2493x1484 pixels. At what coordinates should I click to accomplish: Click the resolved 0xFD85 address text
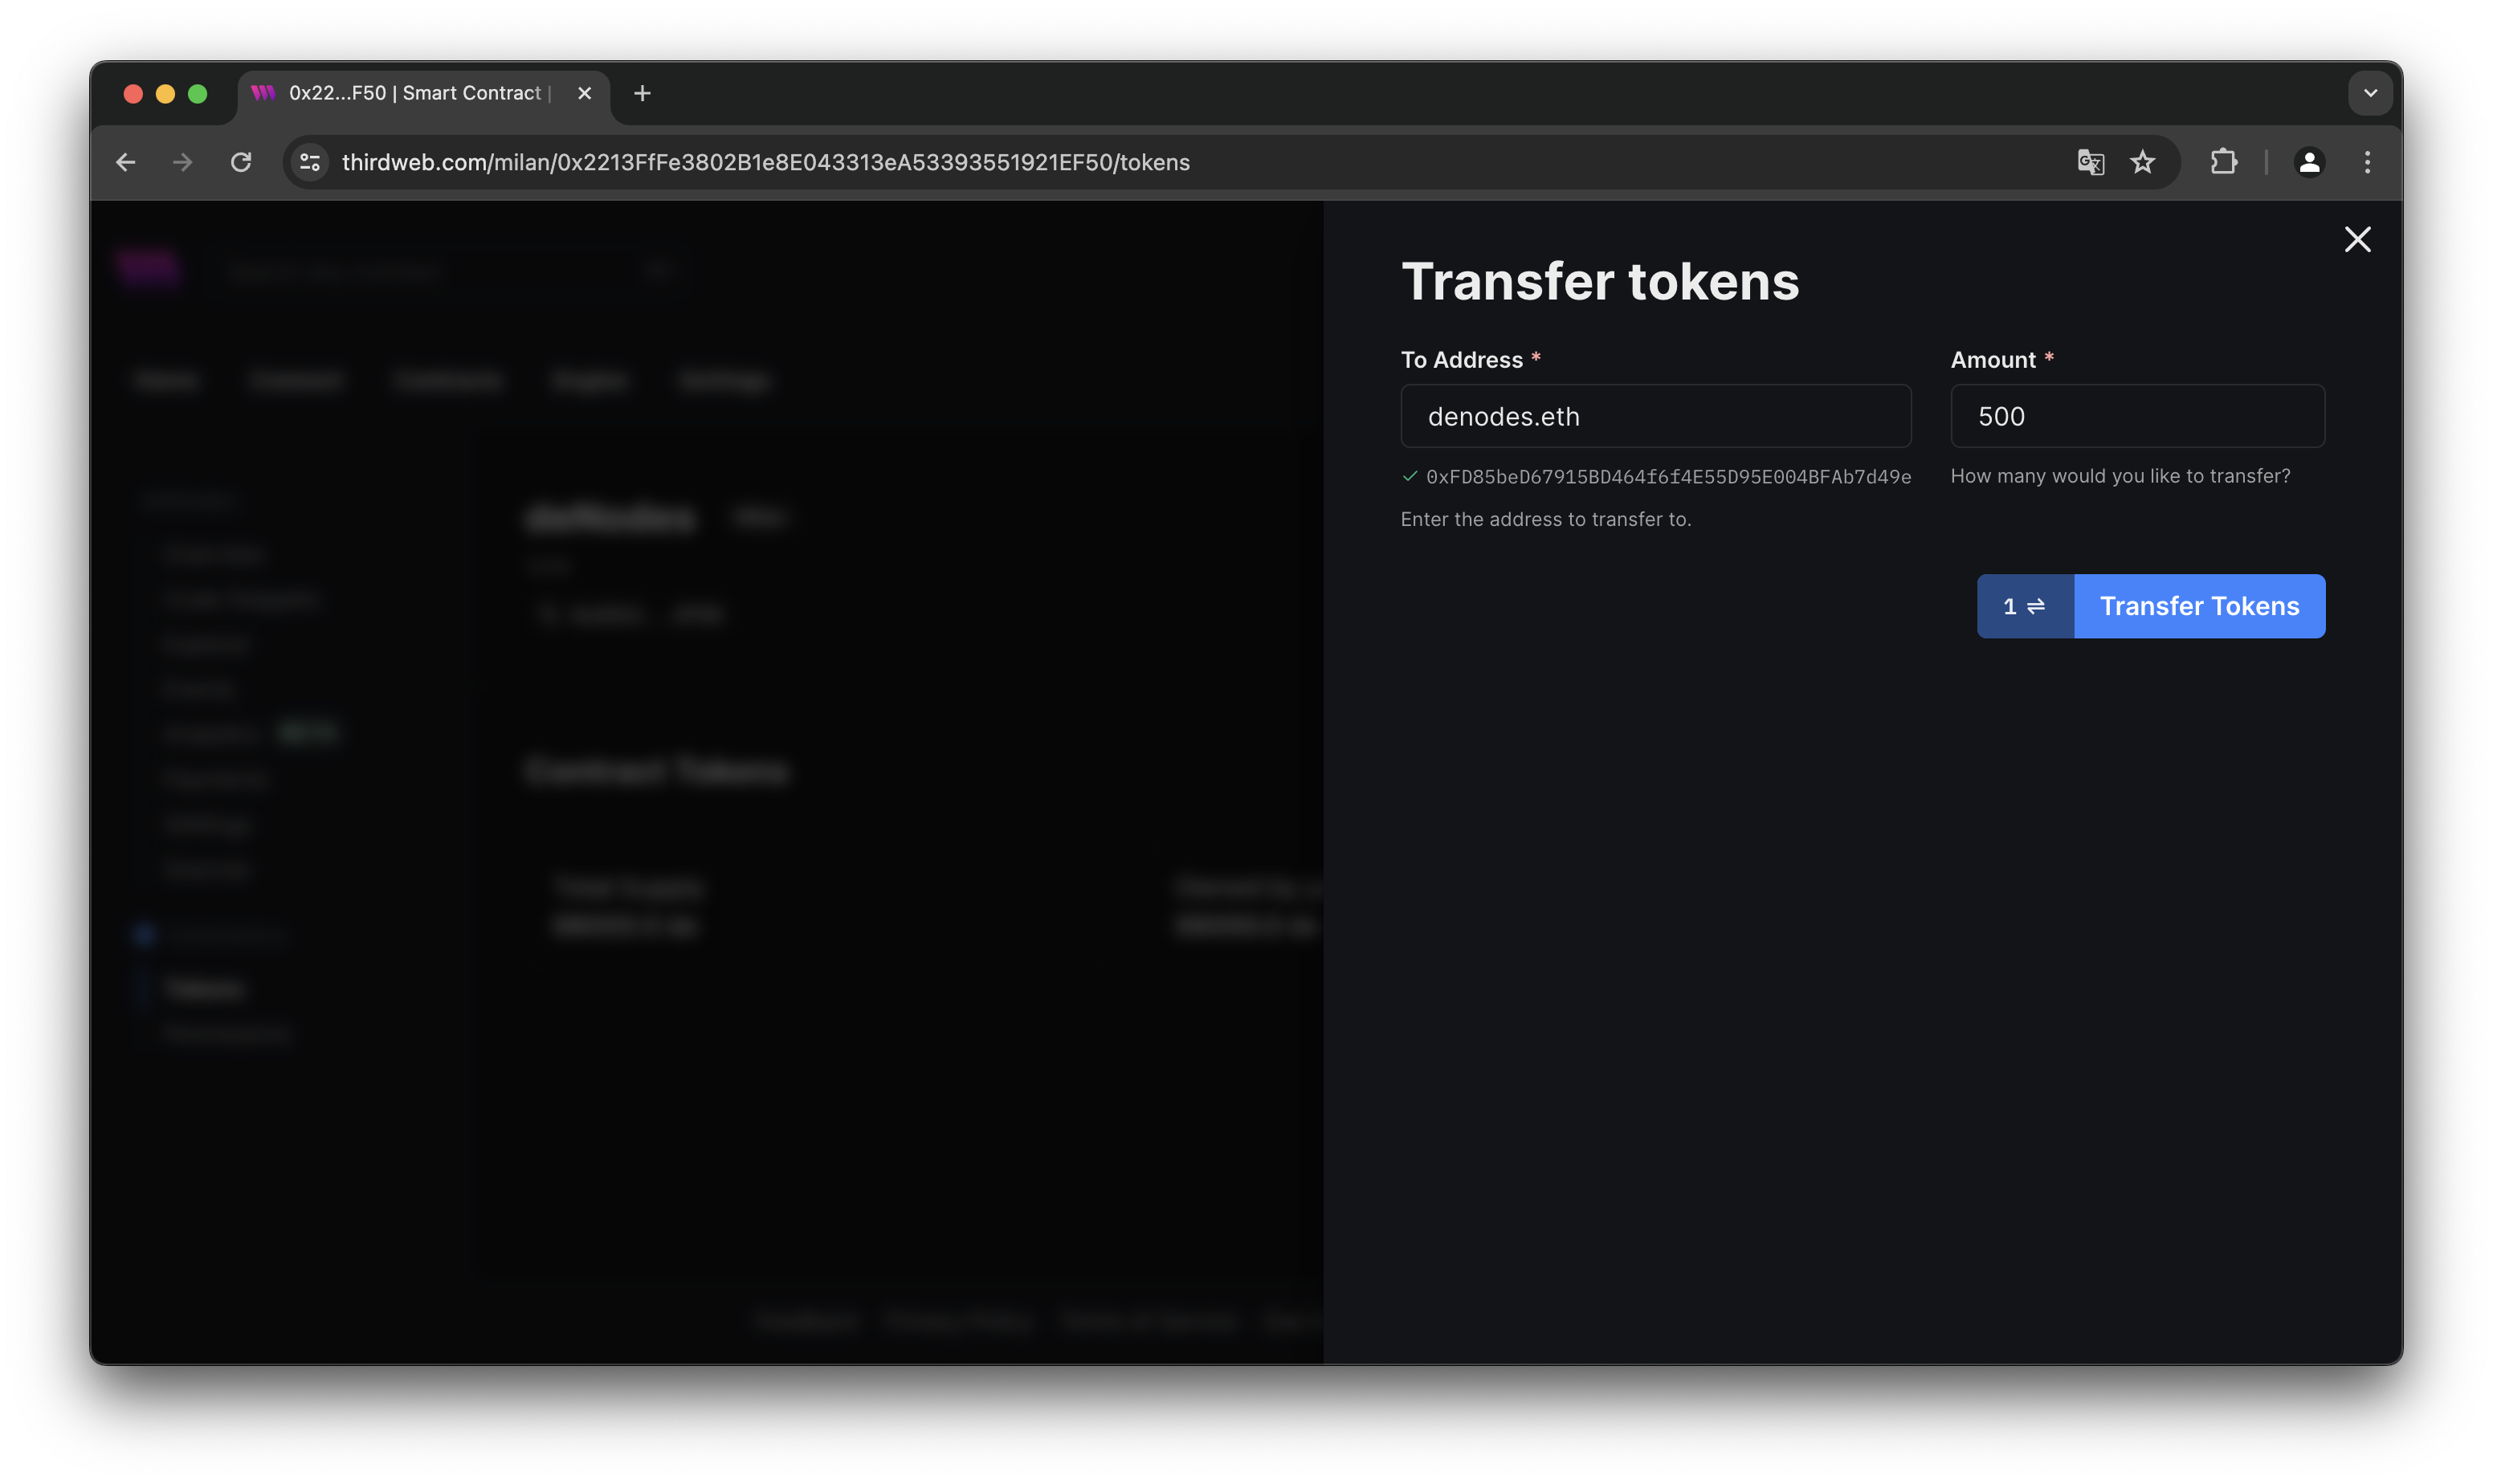point(1668,477)
